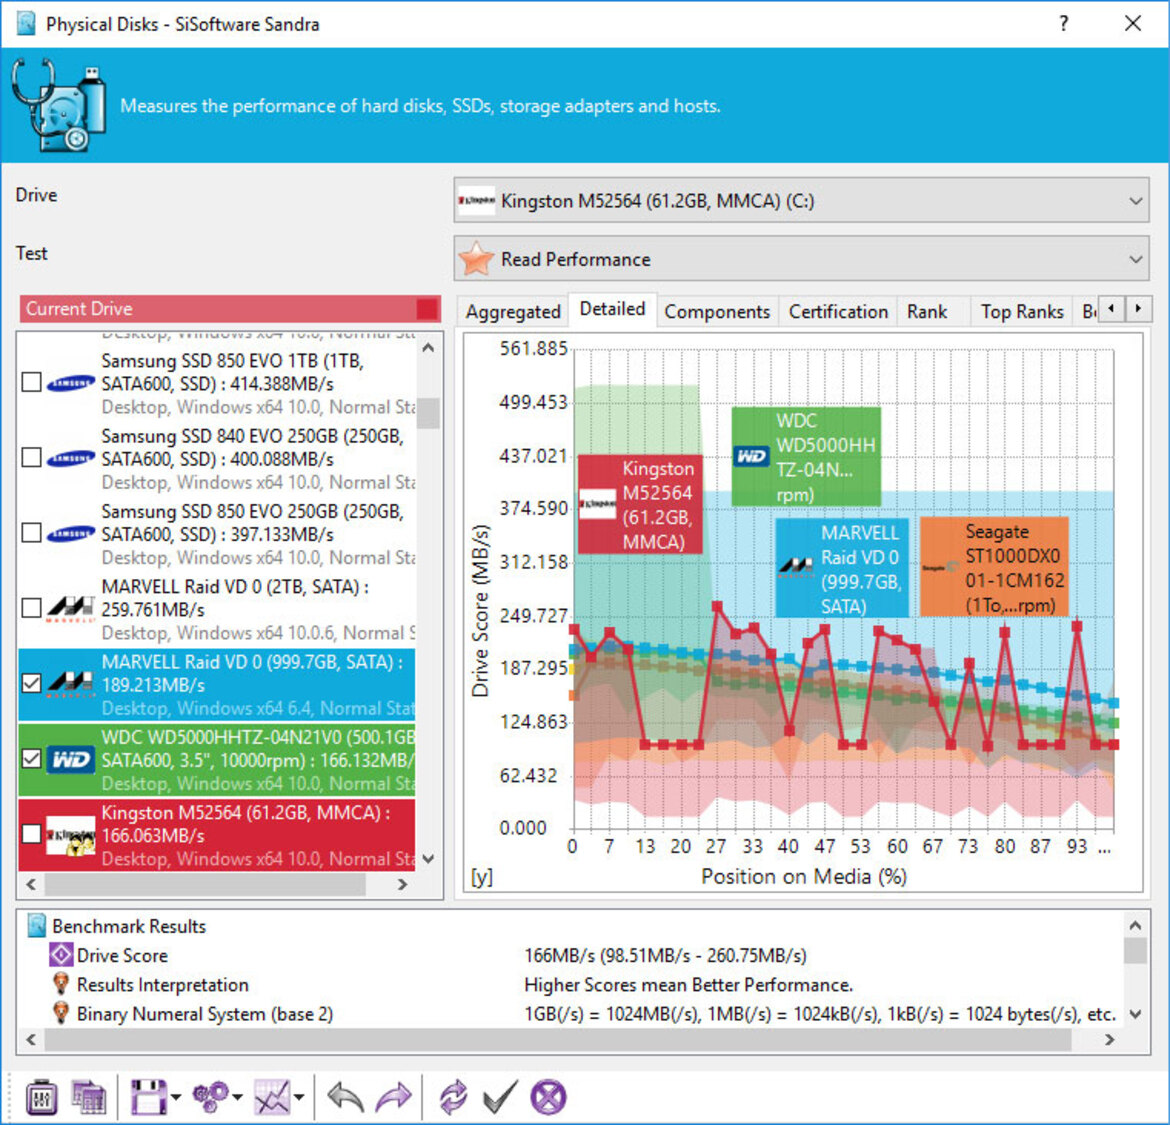
Task: Click the Results Interpretation lightbulb icon
Action: click(61, 984)
